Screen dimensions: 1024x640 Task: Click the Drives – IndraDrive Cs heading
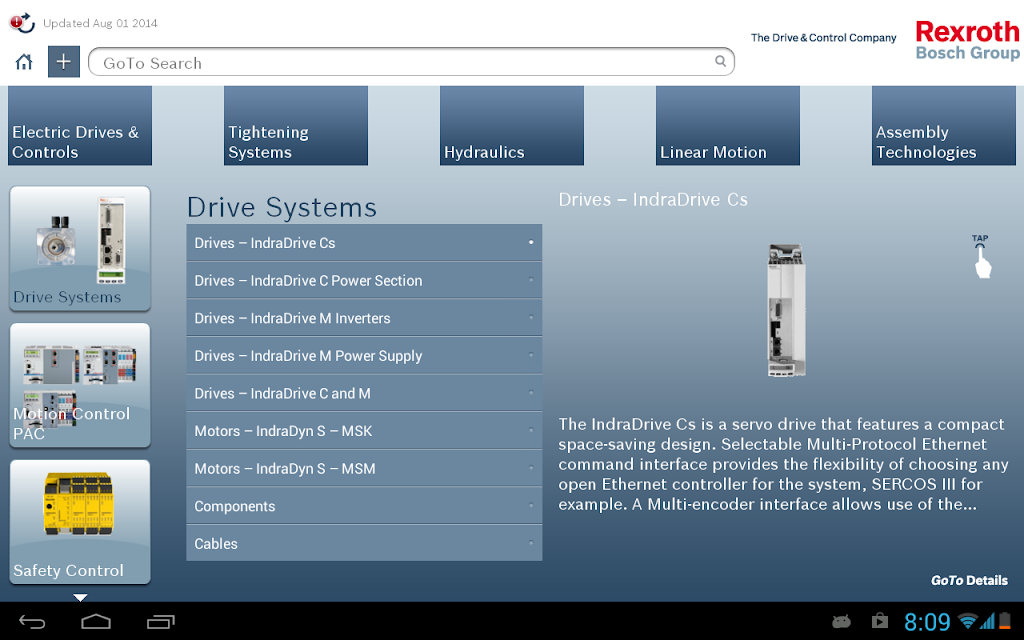click(653, 200)
